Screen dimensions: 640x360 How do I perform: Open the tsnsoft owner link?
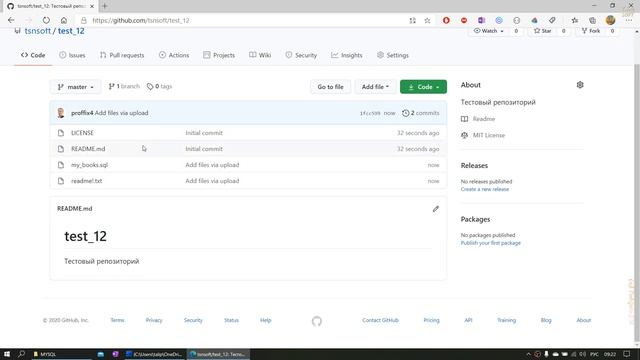pos(38,31)
